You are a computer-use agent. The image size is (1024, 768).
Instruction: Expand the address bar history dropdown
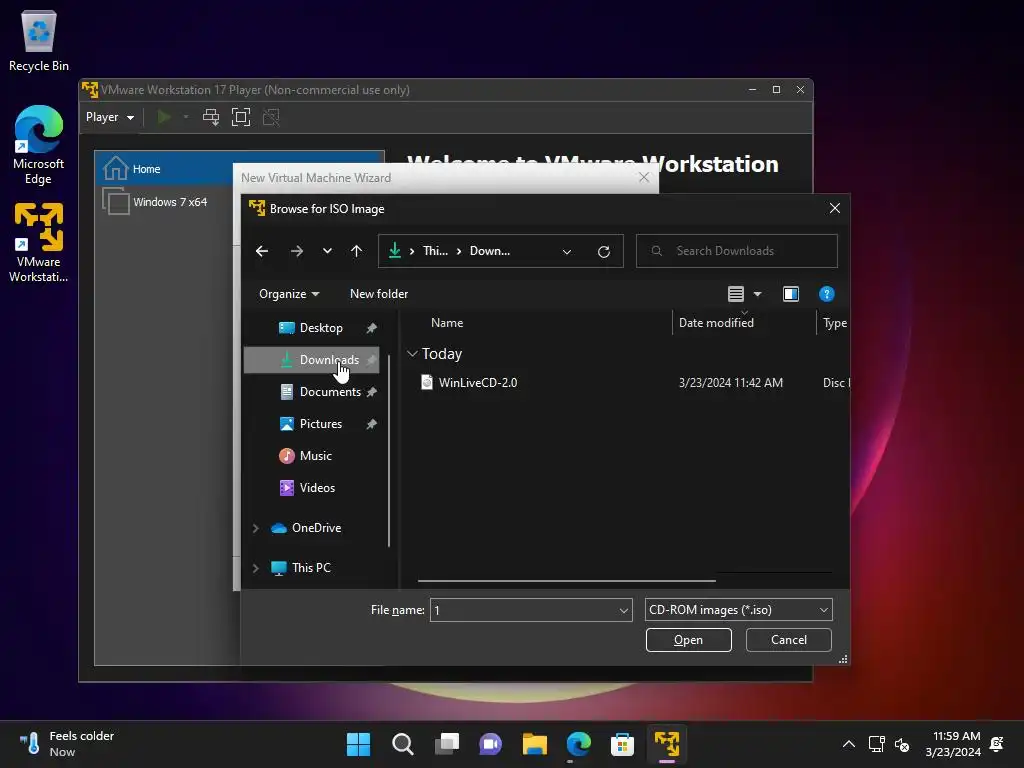567,251
